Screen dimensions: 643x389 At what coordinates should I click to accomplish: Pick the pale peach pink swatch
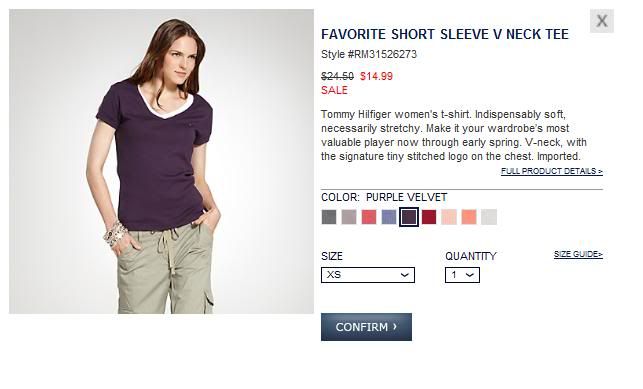449,217
